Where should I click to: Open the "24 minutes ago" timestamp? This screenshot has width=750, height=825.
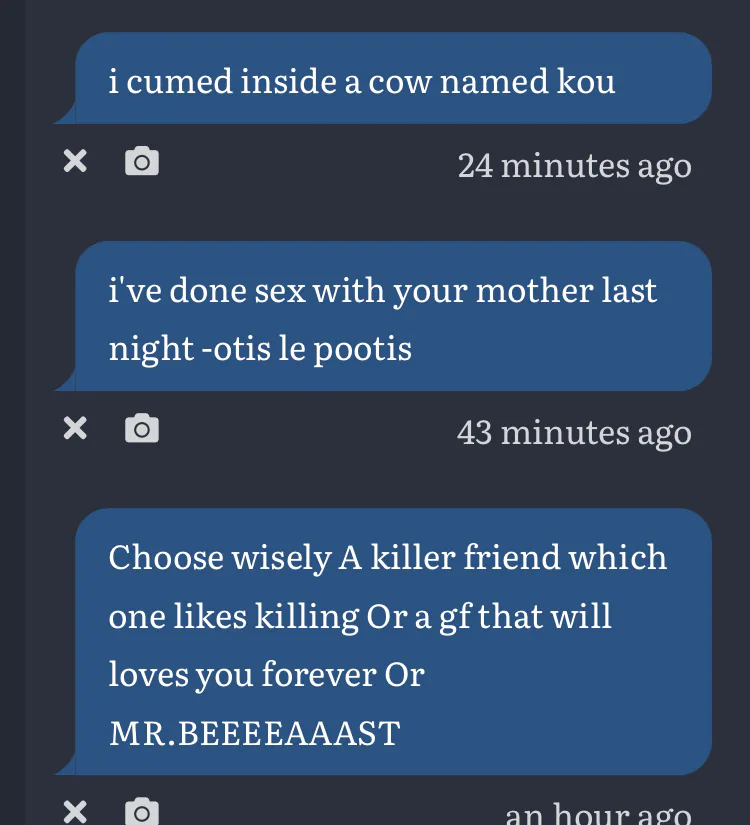pyautogui.click(x=574, y=165)
